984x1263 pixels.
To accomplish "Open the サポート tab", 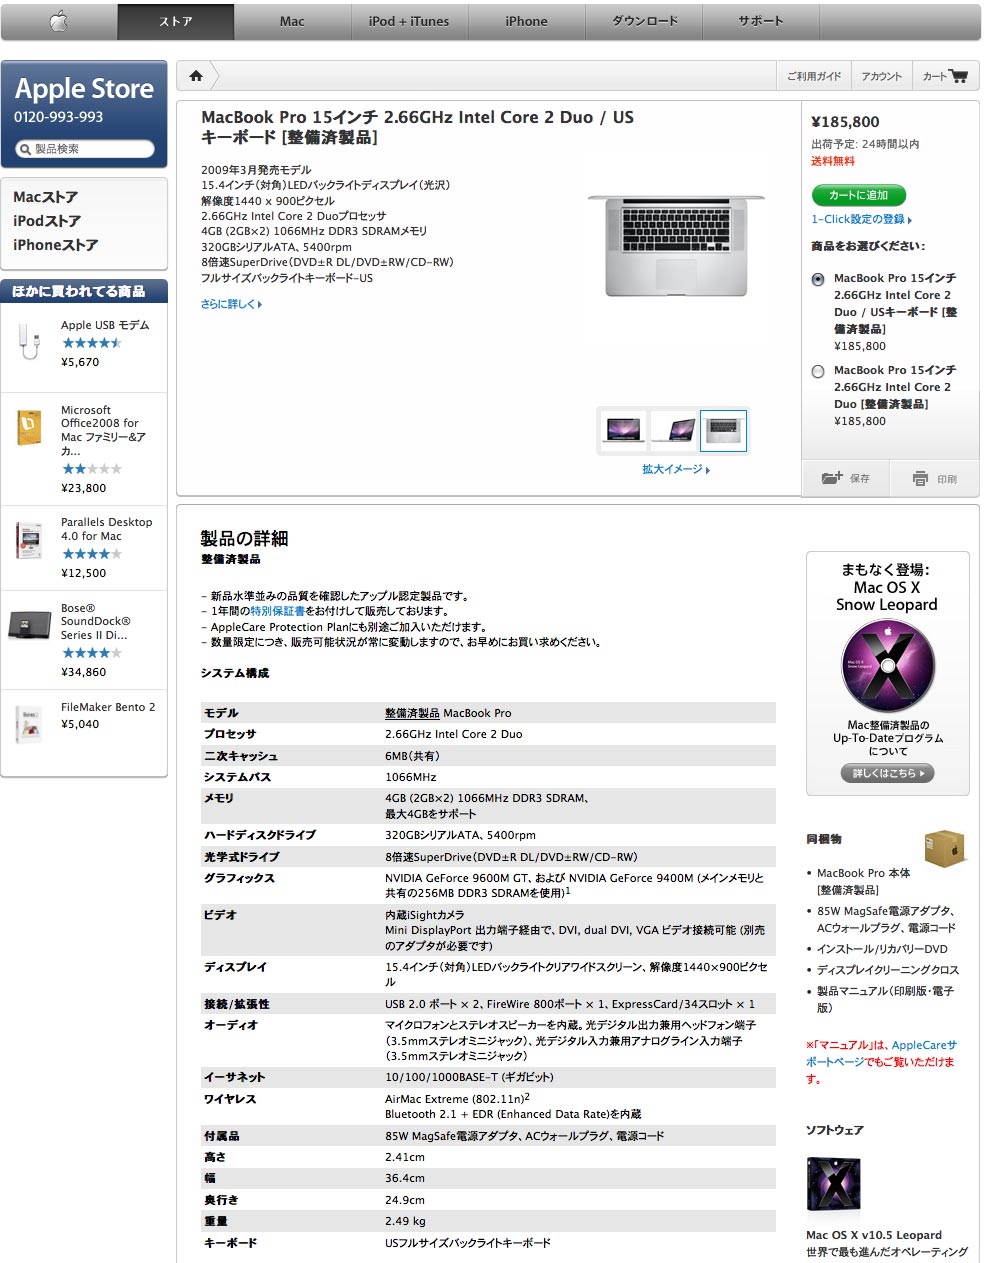I will (761, 21).
